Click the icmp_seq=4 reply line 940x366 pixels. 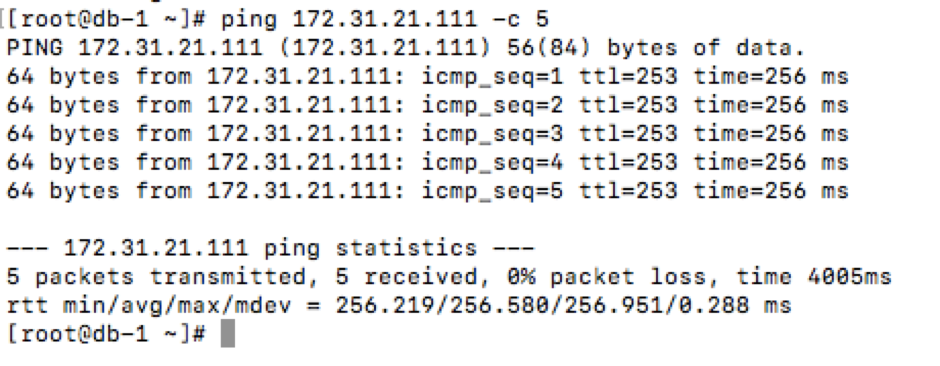click(x=427, y=163)
